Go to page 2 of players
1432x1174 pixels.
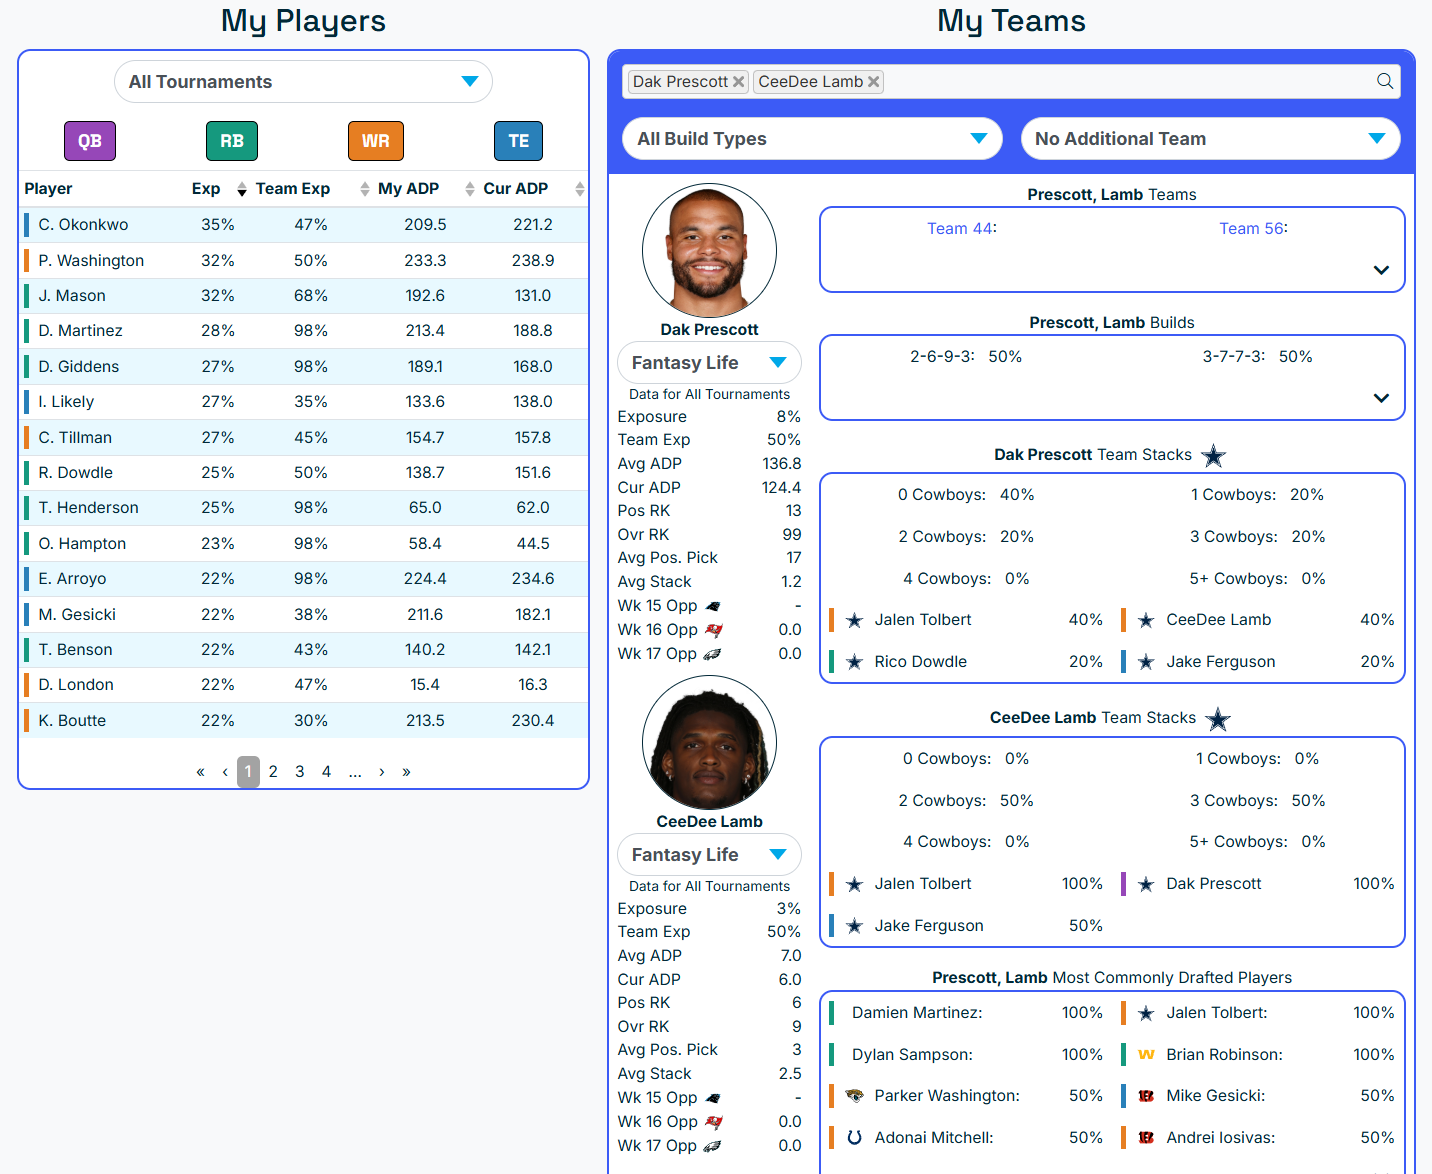pyautogui.click(x=273, y=772)
